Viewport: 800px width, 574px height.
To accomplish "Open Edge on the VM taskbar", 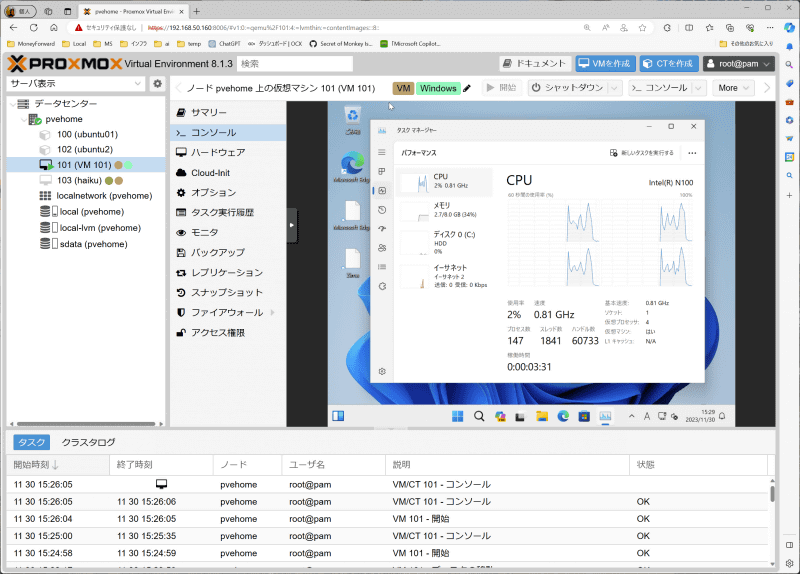I will click(563, 416).
